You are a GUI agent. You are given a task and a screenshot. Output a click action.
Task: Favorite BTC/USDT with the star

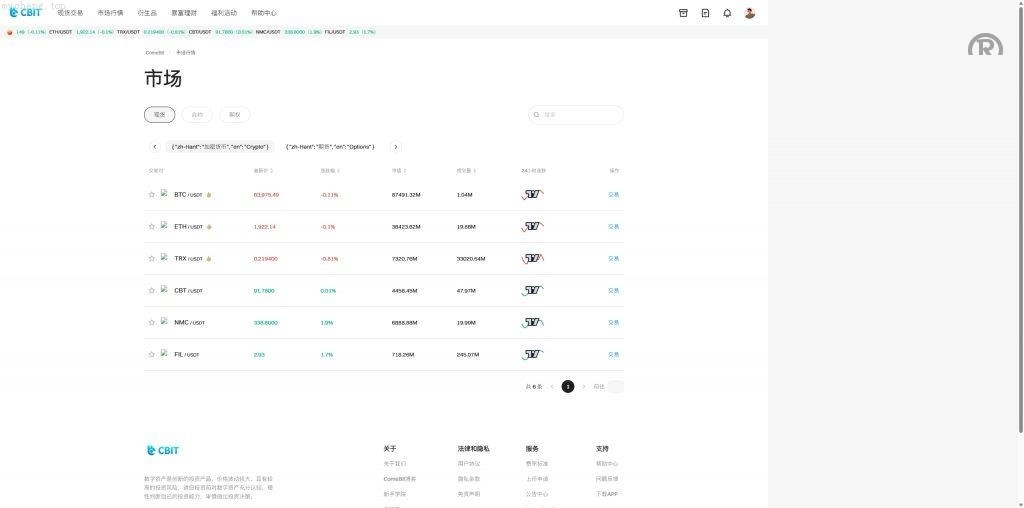152,195
